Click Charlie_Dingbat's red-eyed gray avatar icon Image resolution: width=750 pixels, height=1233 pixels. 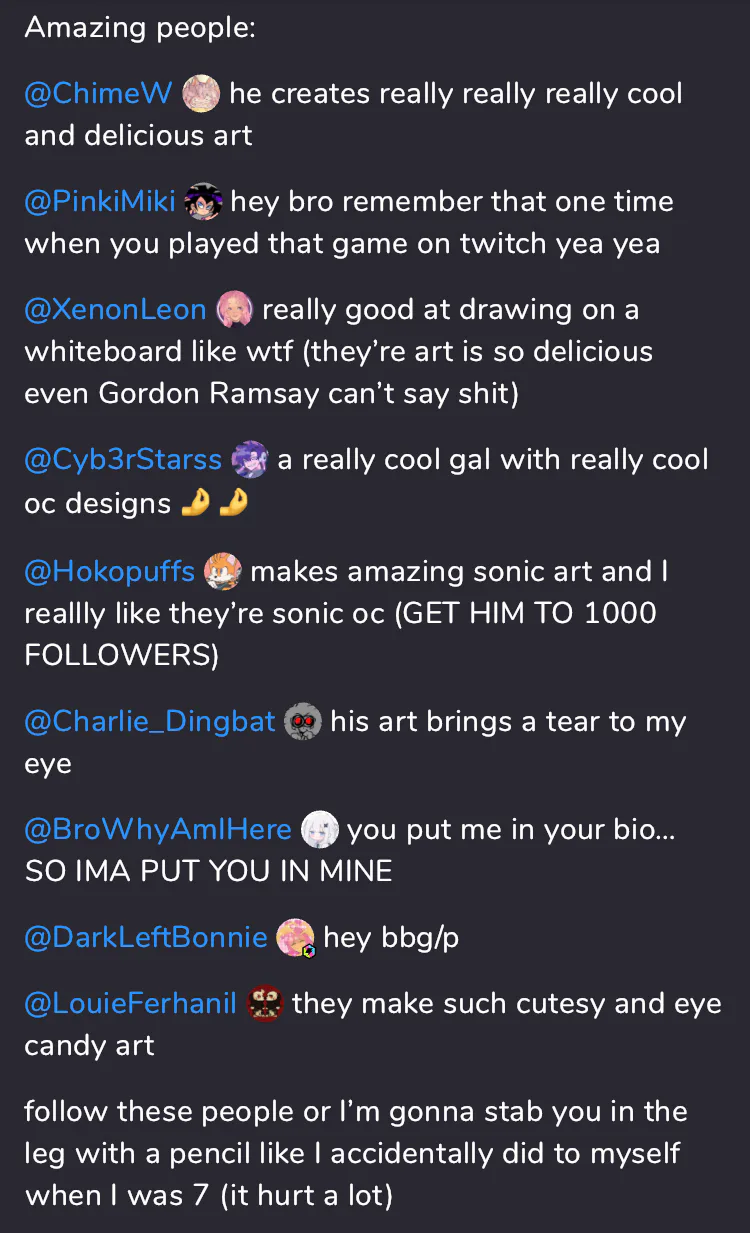tap(303, 722)
